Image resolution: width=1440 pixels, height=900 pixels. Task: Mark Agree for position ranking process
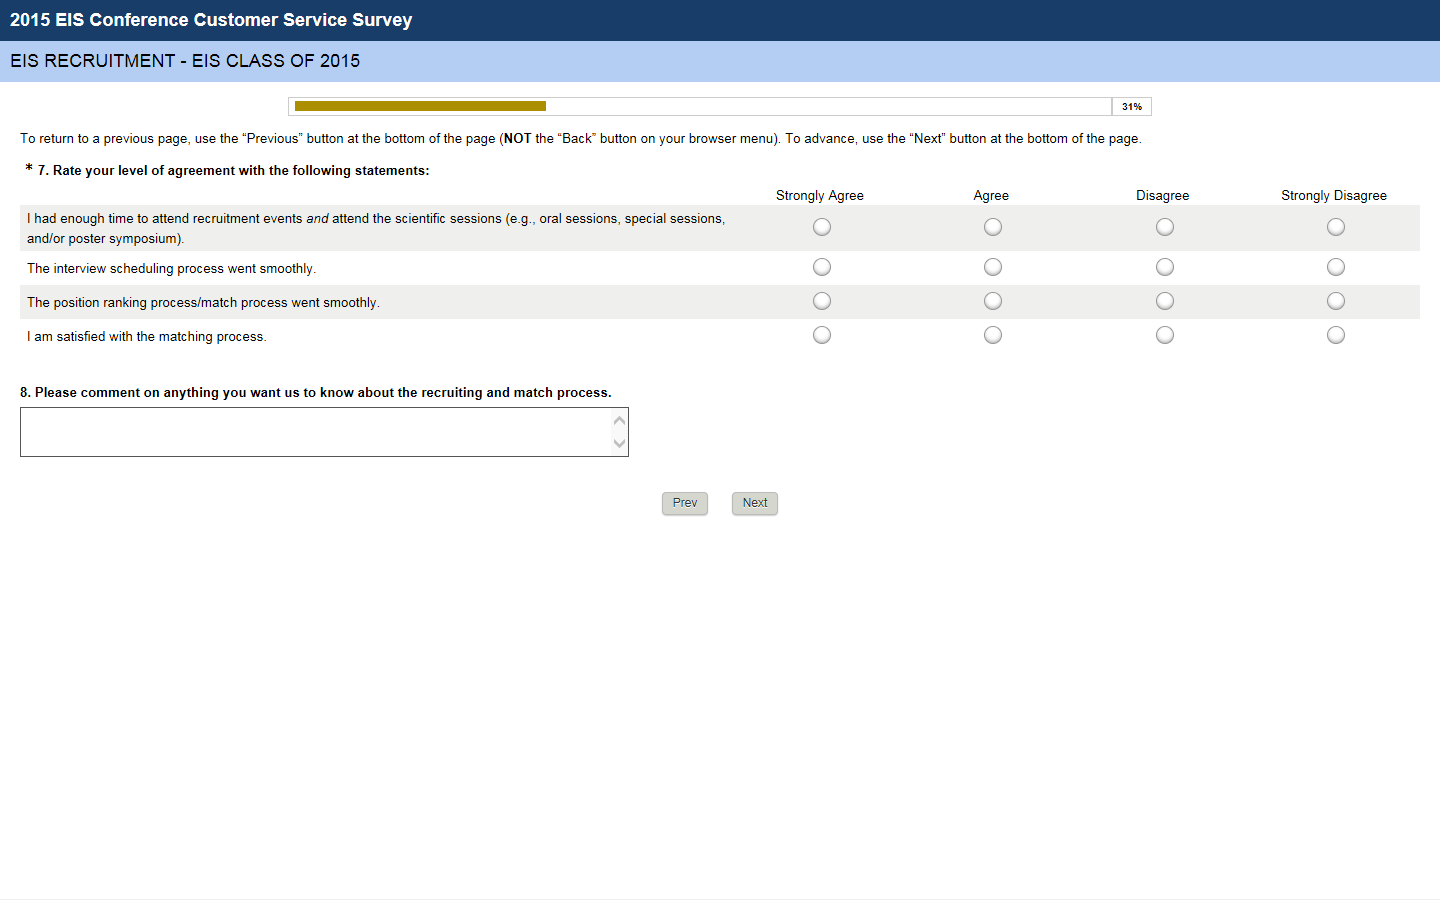(993, 301)
